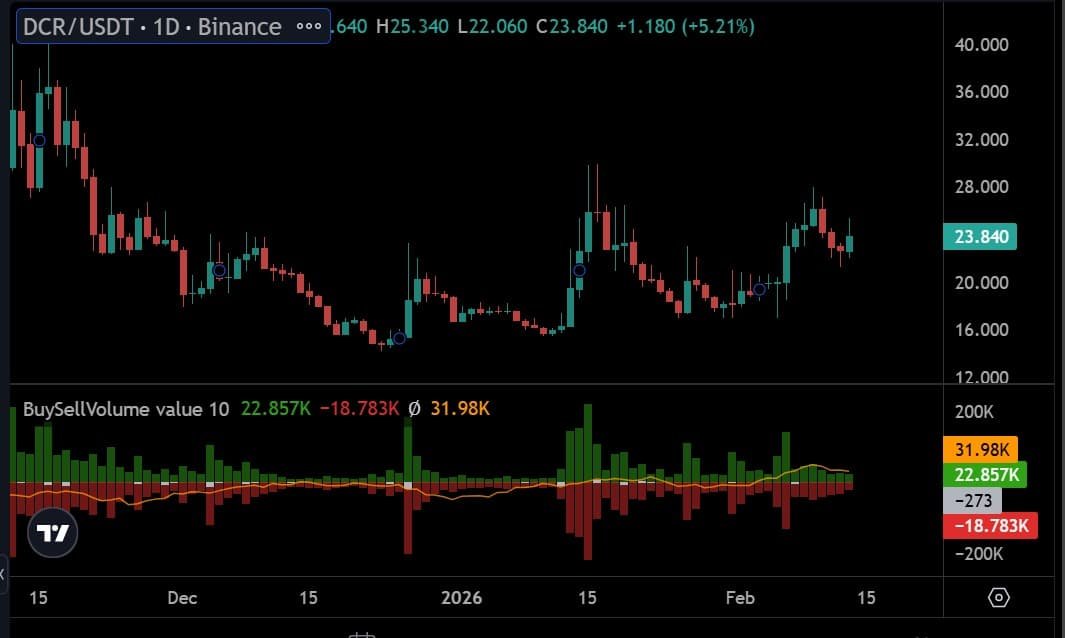Click the circle marker in early December

click(x=219, y=270)
